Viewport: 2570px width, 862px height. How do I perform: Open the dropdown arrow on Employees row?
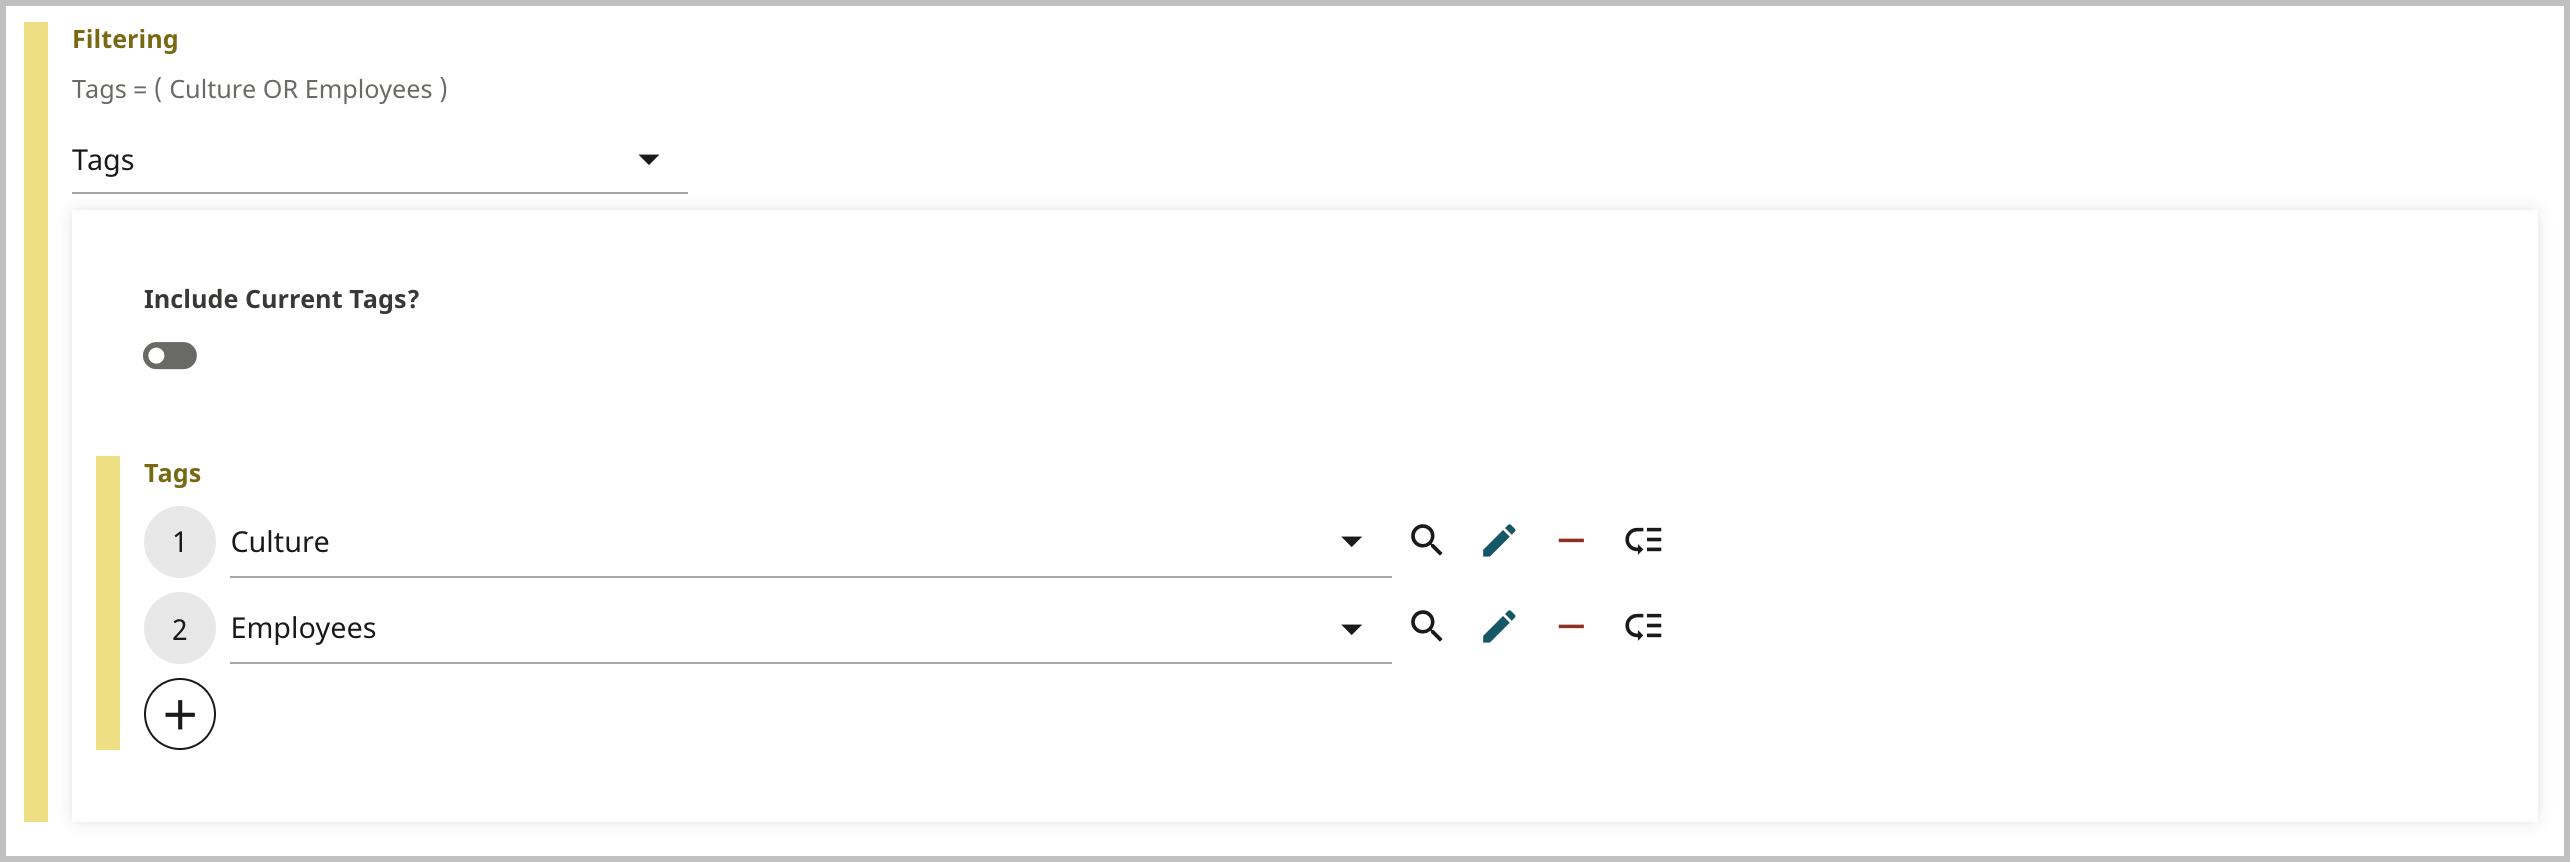coord(1352,627)
